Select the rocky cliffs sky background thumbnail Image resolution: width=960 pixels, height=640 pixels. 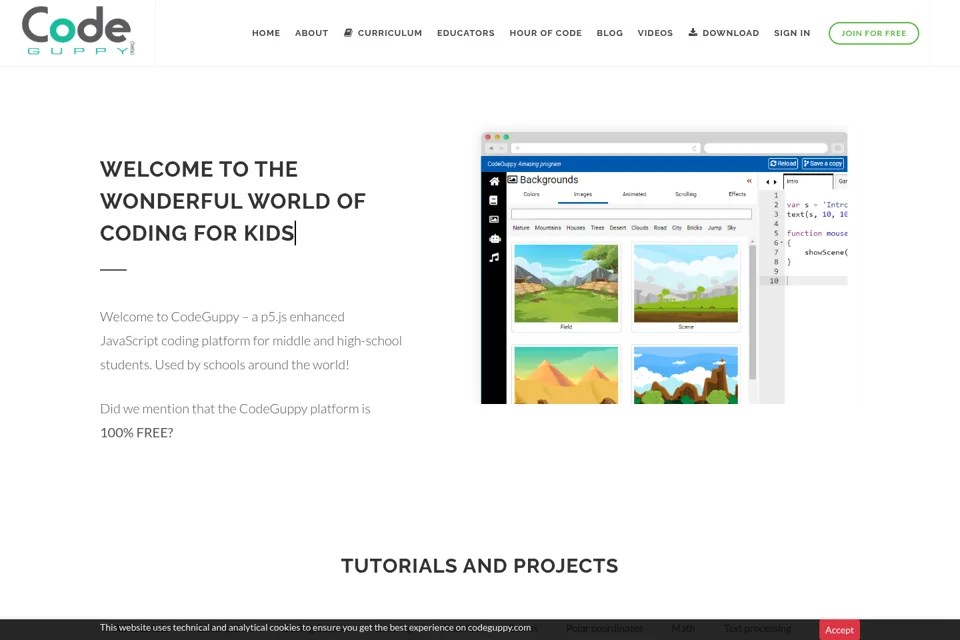pos(686,375)
